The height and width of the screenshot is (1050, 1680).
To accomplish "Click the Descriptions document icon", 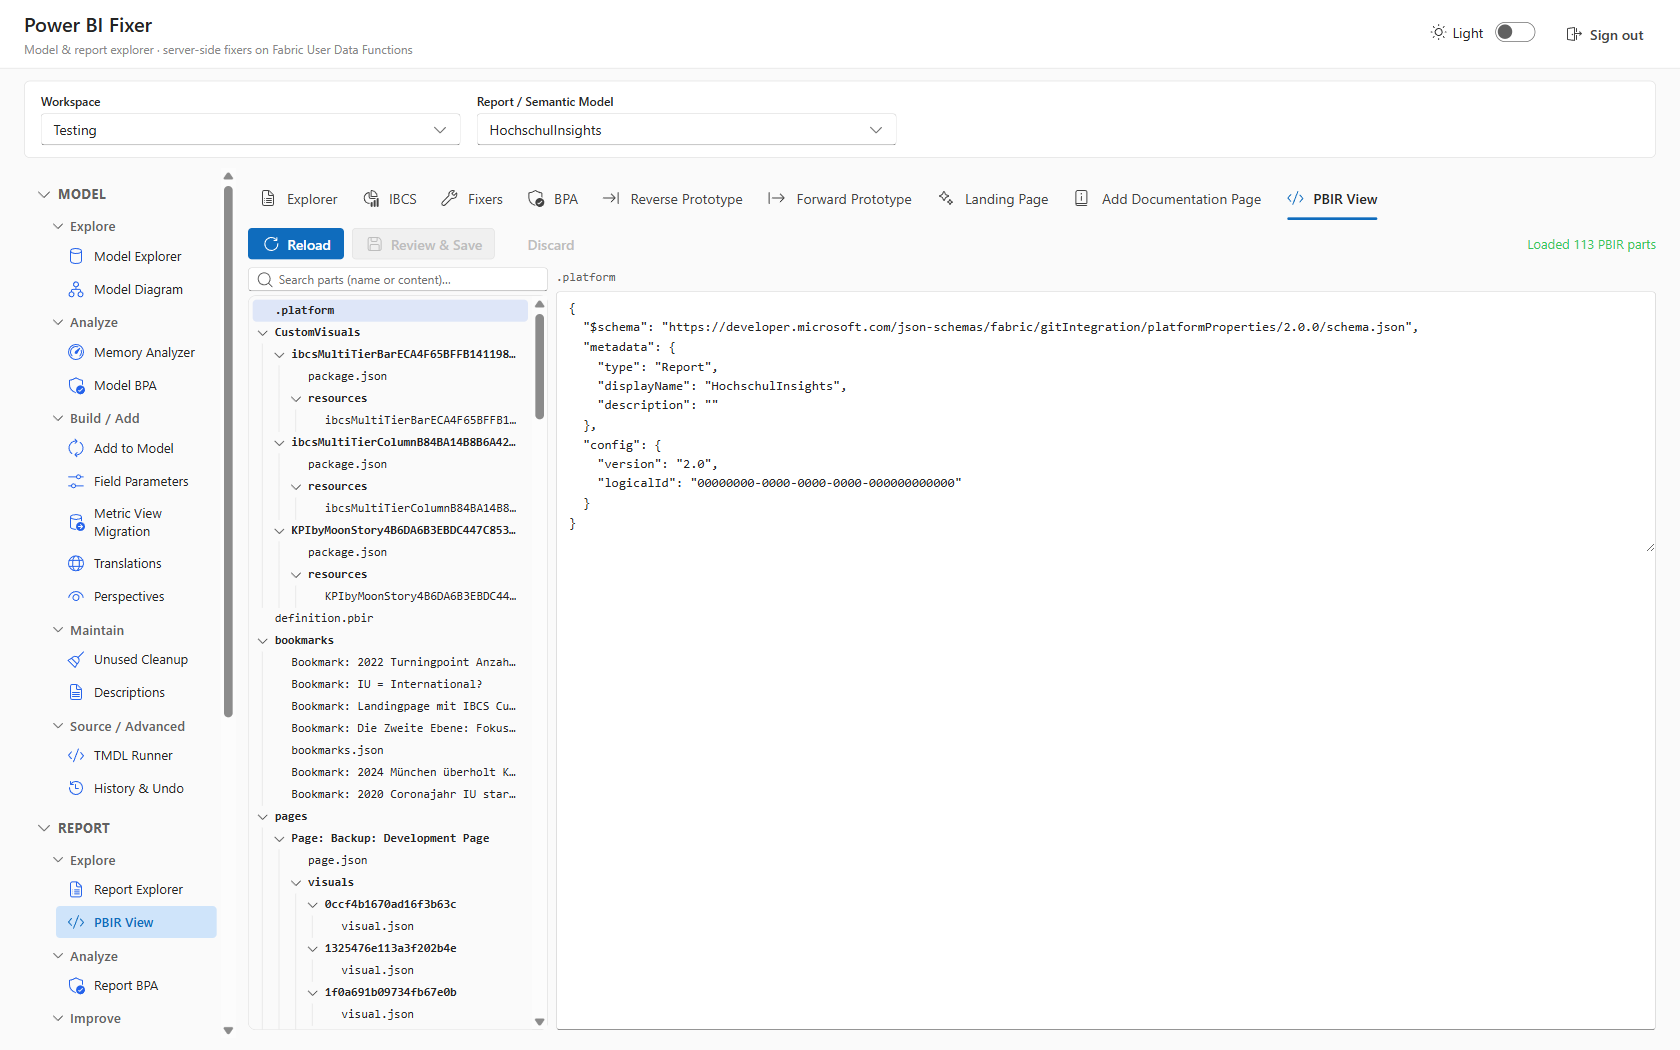I will point(76,692).
